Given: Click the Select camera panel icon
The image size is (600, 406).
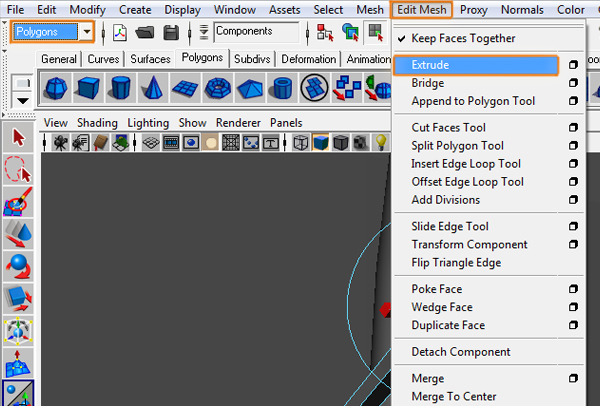Looking at the screenshot, I should (x=60, y=143).
